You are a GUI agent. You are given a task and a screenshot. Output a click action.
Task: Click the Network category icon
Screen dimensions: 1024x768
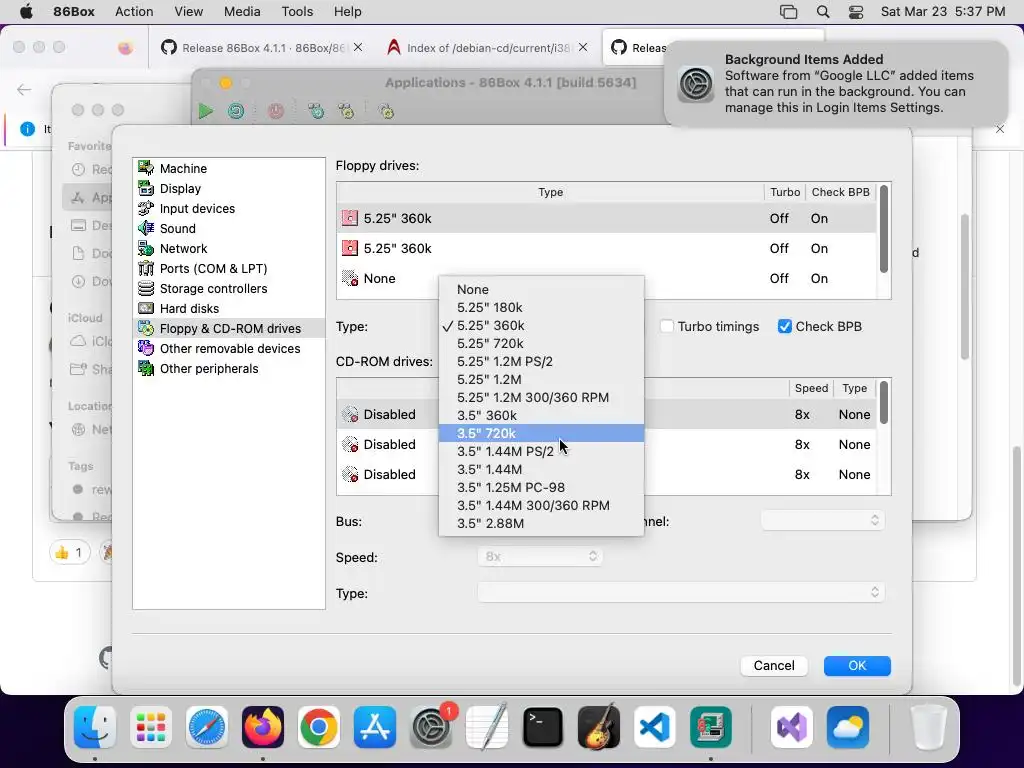tap(146, 249)
